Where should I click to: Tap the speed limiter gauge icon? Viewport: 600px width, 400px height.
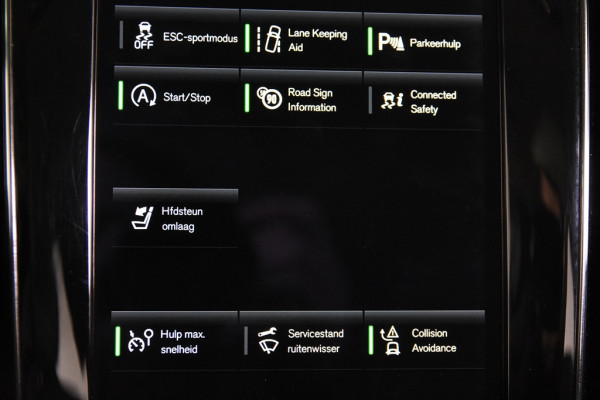pos(140,340)
